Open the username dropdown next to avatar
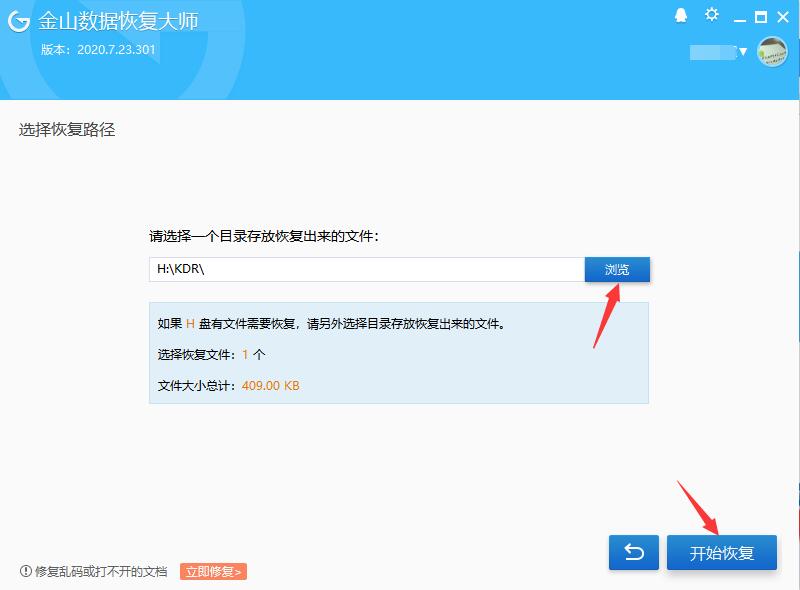Screen dimensions: 800x590 (x=743, y=51)
